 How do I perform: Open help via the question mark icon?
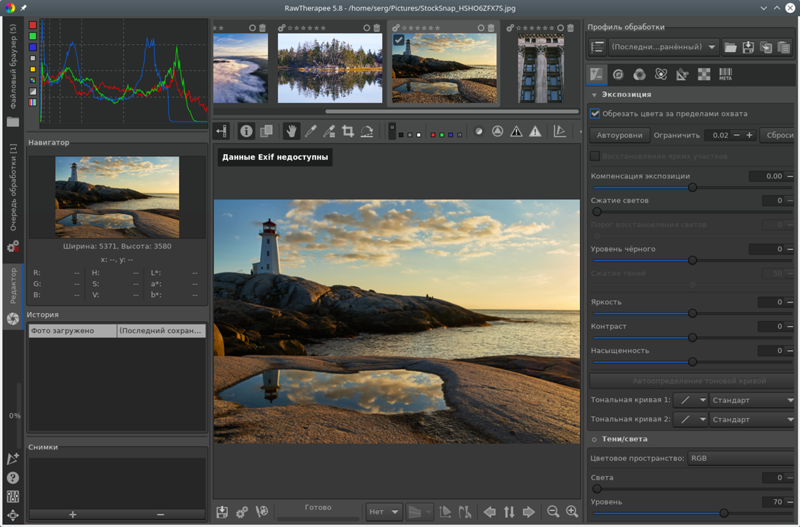[13, 478]
